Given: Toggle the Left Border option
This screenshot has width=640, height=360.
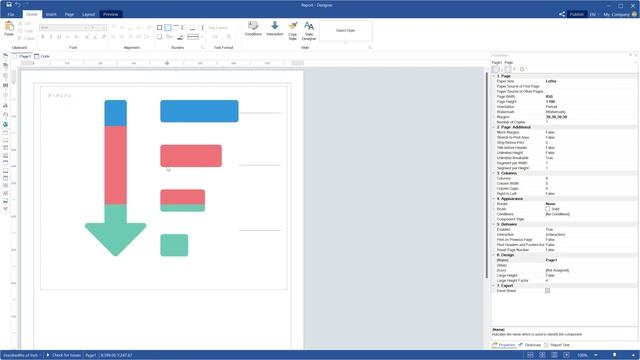Looking at the screenshot, I should click(184, 27).
